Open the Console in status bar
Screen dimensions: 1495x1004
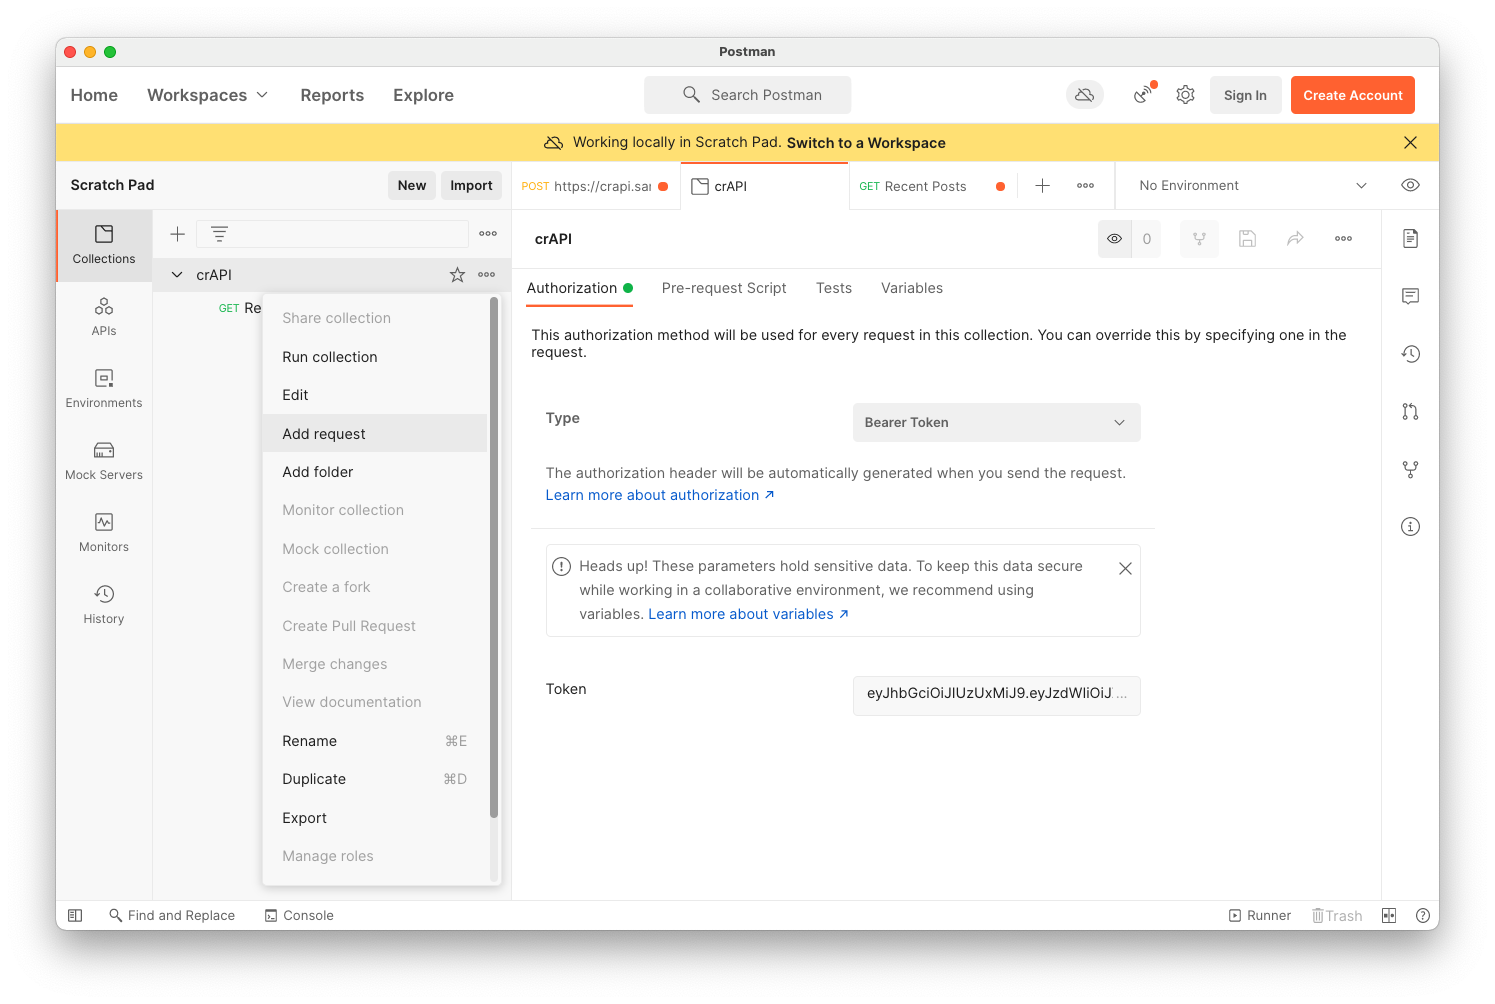tap(299, 916)
